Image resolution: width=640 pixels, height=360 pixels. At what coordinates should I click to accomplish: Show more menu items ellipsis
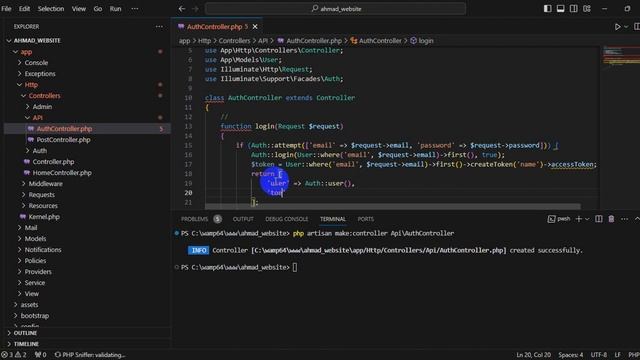pos(135,9)
